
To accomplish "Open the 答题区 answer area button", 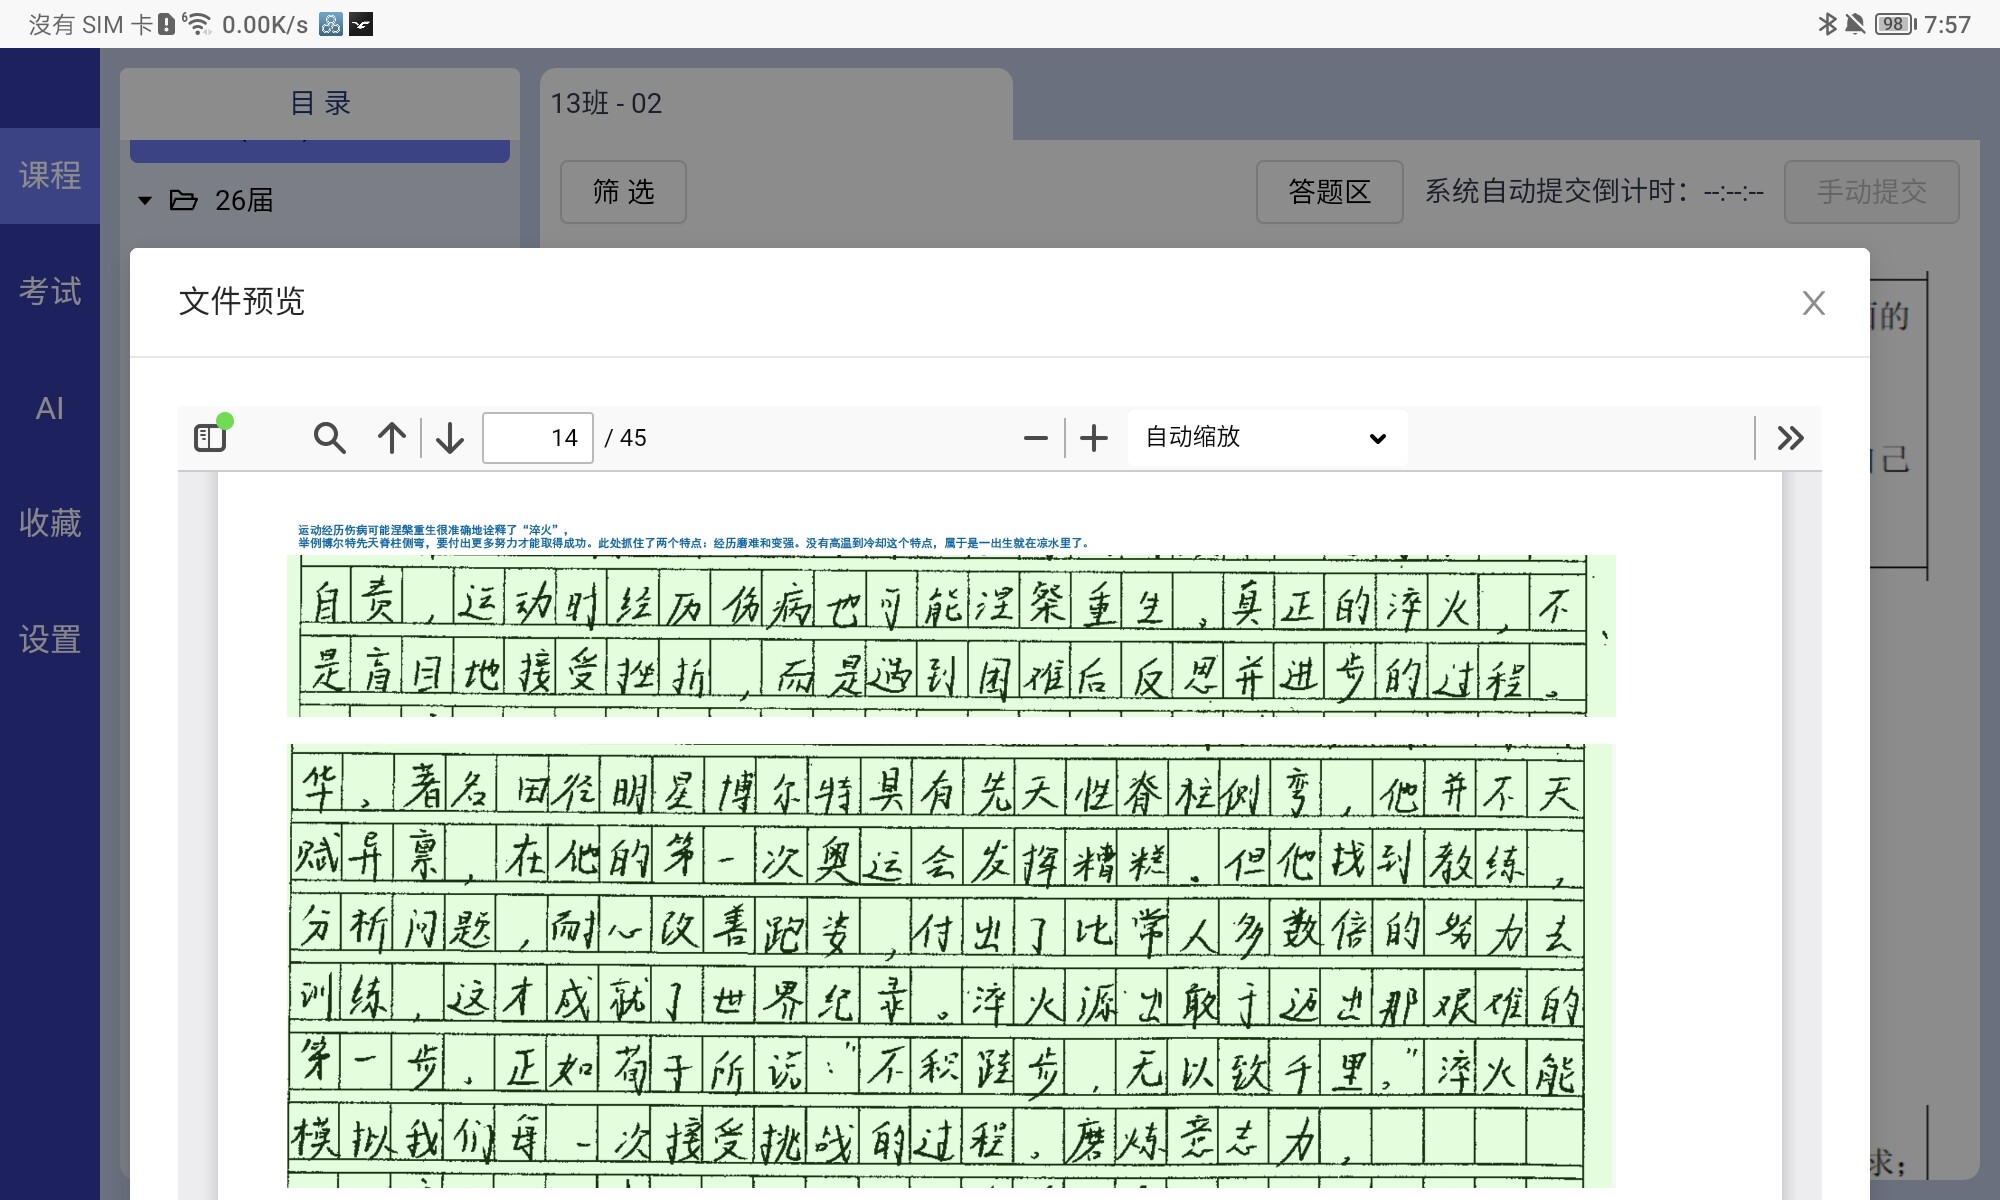I will coord(1329,192).
